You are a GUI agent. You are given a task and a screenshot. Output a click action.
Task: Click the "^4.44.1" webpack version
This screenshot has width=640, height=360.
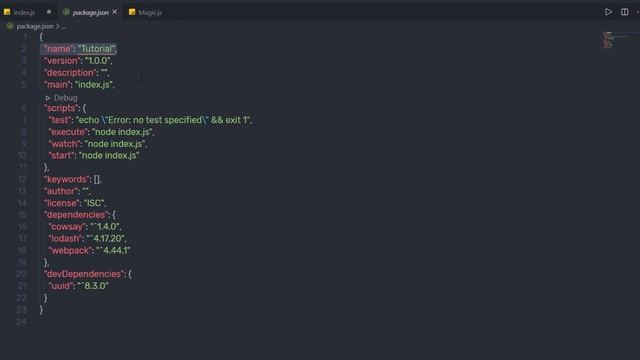[113, 250]
